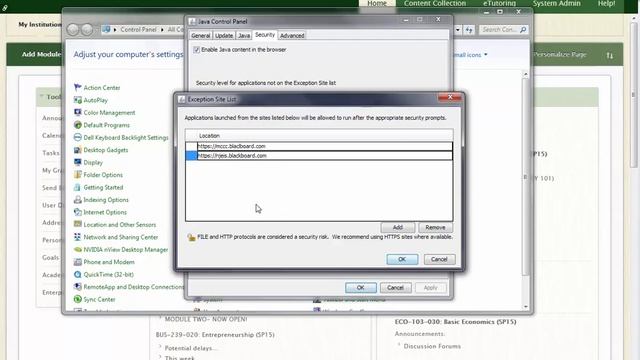This screenshot has height=360, width=640.
Task: Close the Exception Site List dialog
Action: [450, 98]
